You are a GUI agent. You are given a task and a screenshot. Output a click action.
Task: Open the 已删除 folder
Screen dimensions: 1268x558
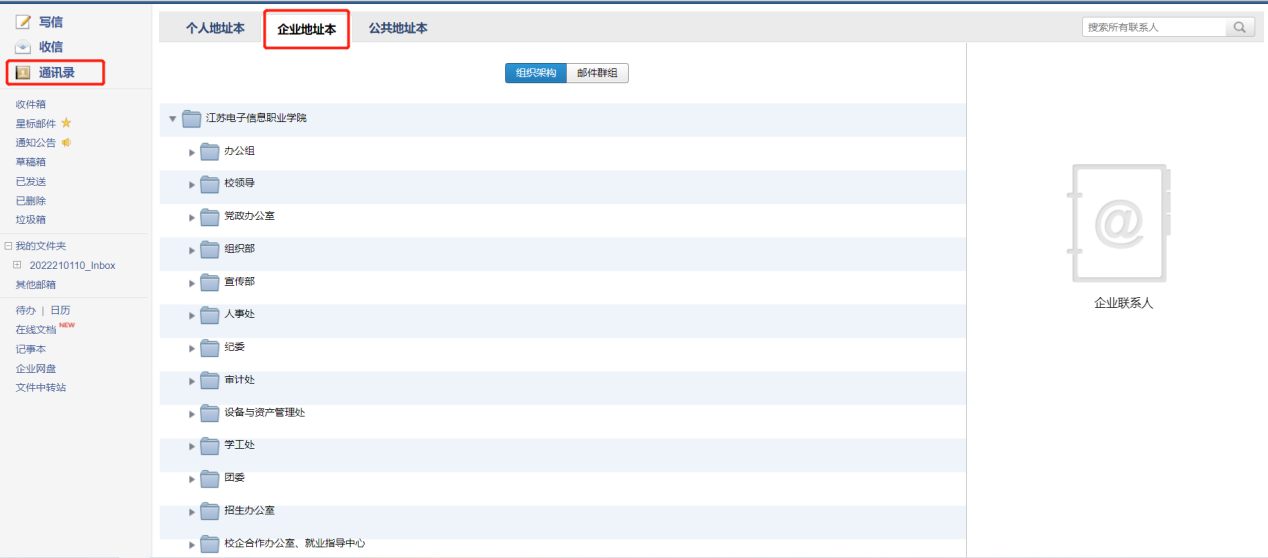coord(30,200)
